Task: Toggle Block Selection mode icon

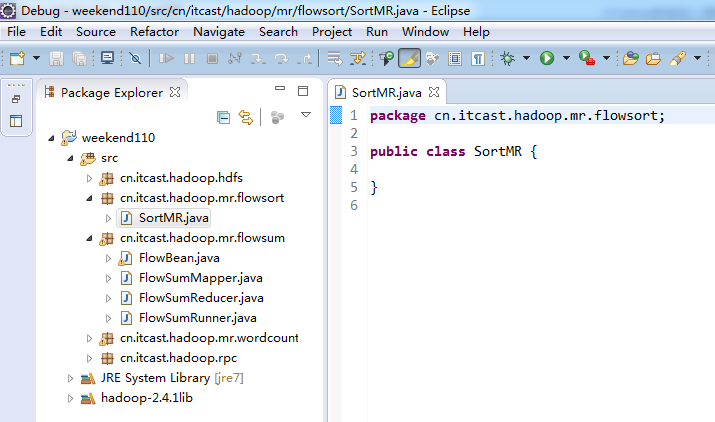Action: coord(455,58)
